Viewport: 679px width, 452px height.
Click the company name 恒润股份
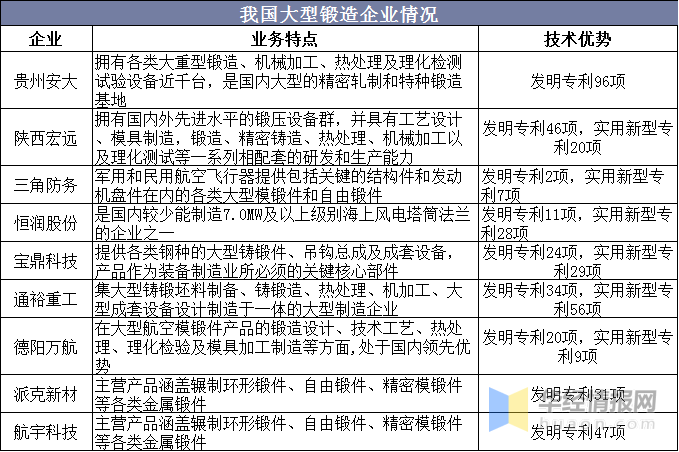[x=46, y=223]
